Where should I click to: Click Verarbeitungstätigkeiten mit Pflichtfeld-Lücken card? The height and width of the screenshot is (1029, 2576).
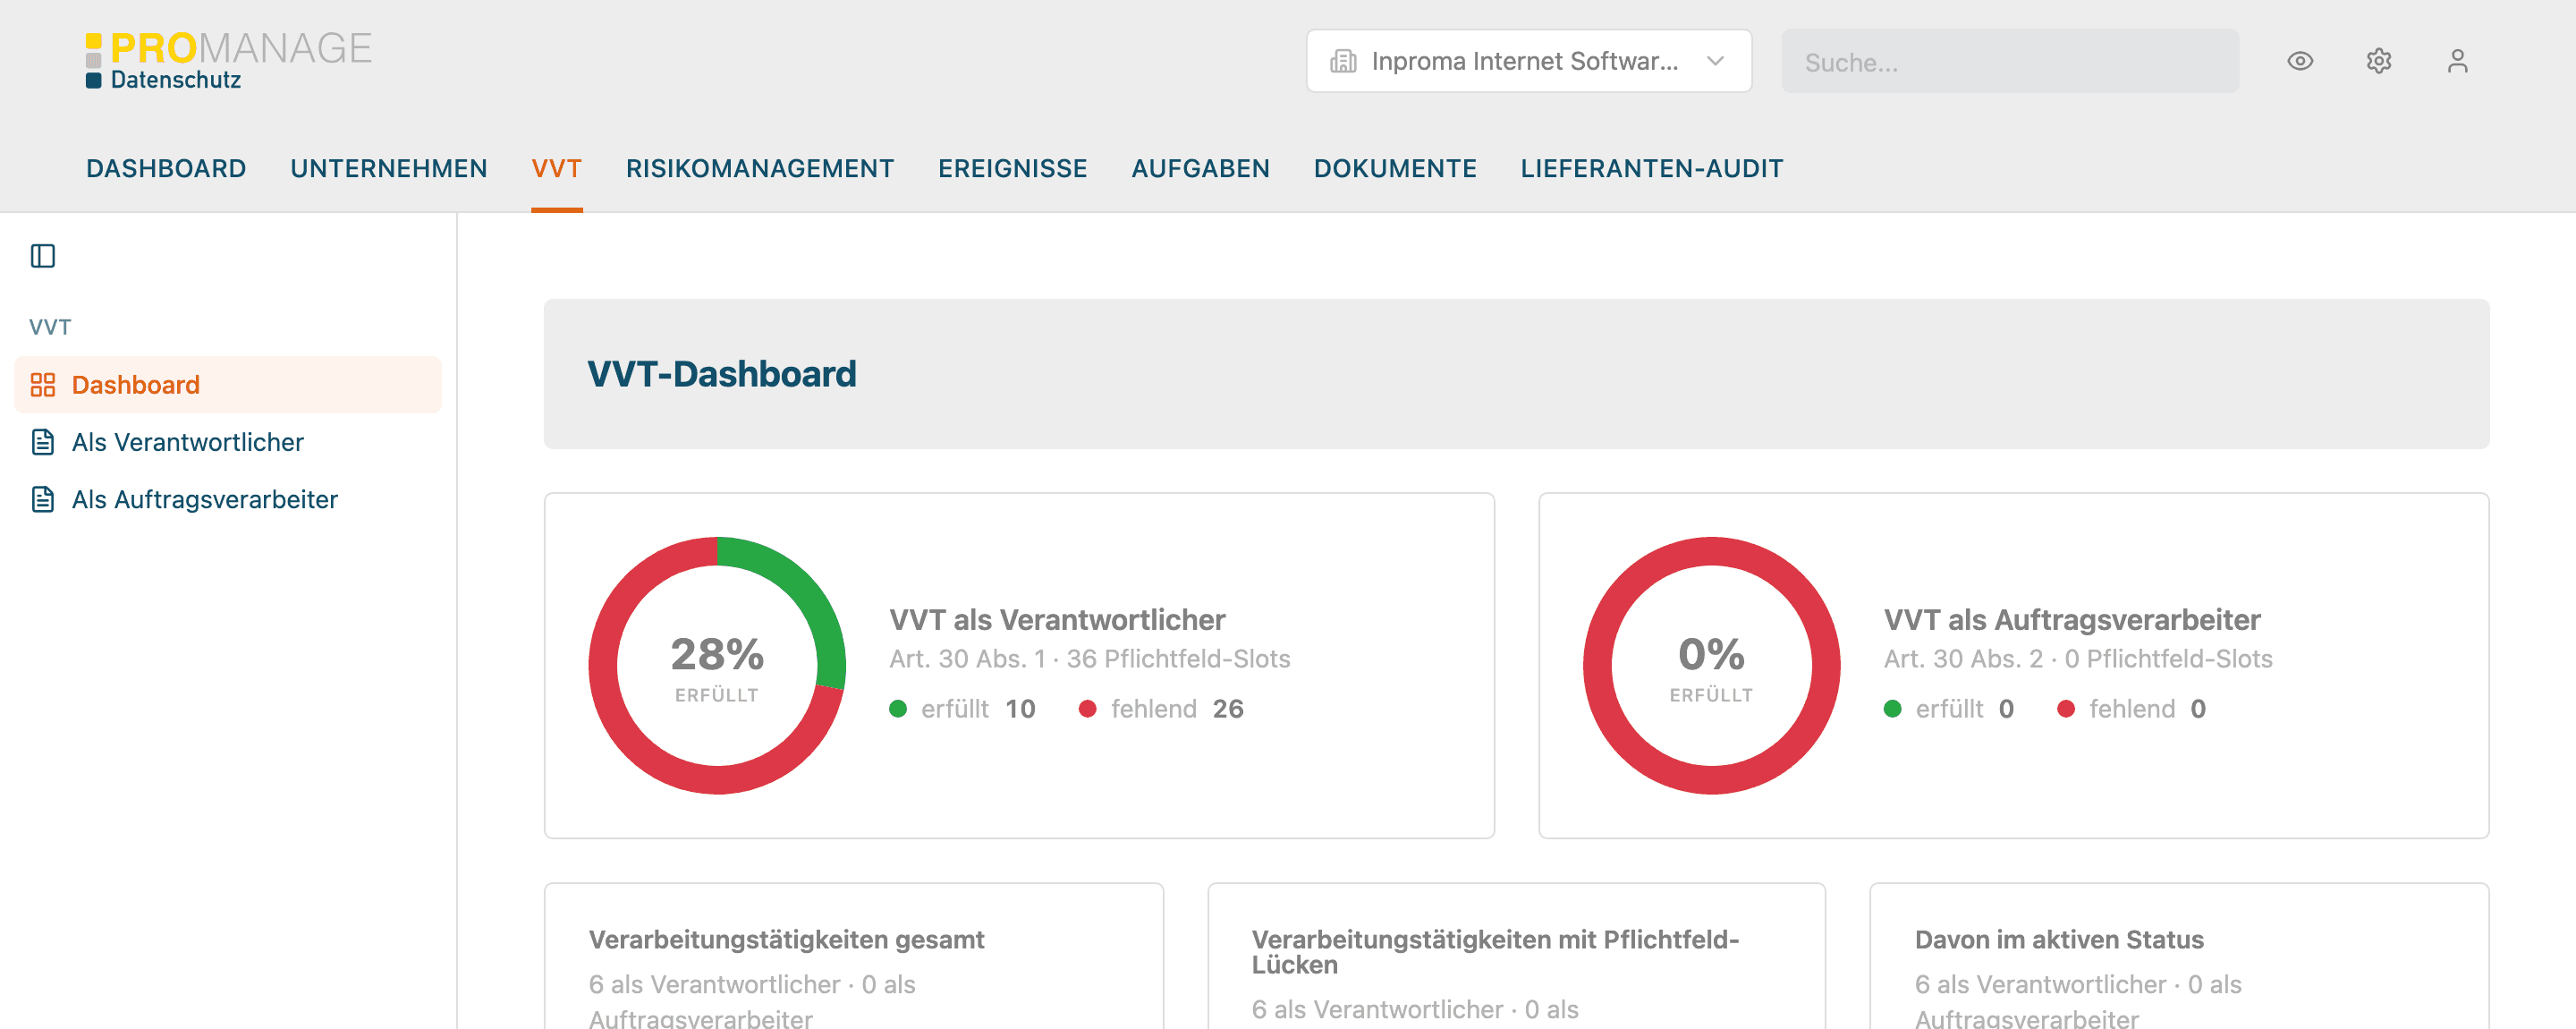tap(1516, 956)
